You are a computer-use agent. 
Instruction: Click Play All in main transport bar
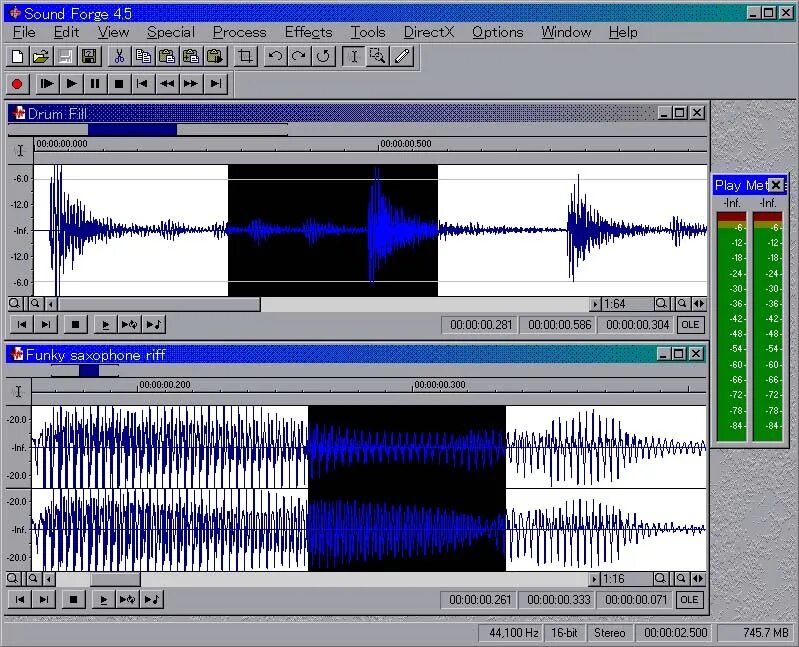47,84
